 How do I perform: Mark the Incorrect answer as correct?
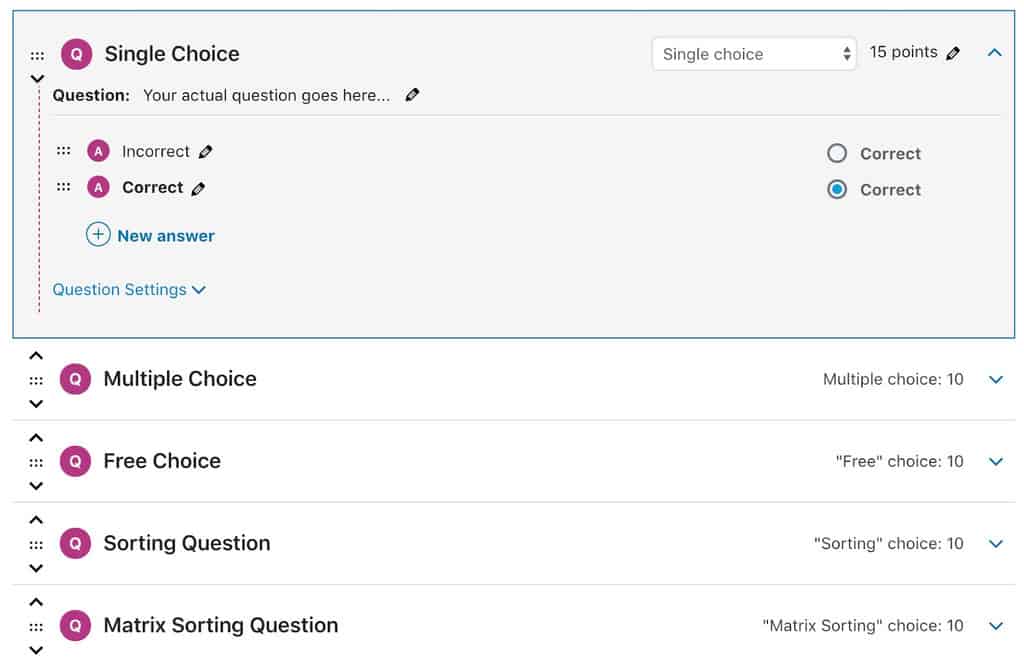(837, 153)
